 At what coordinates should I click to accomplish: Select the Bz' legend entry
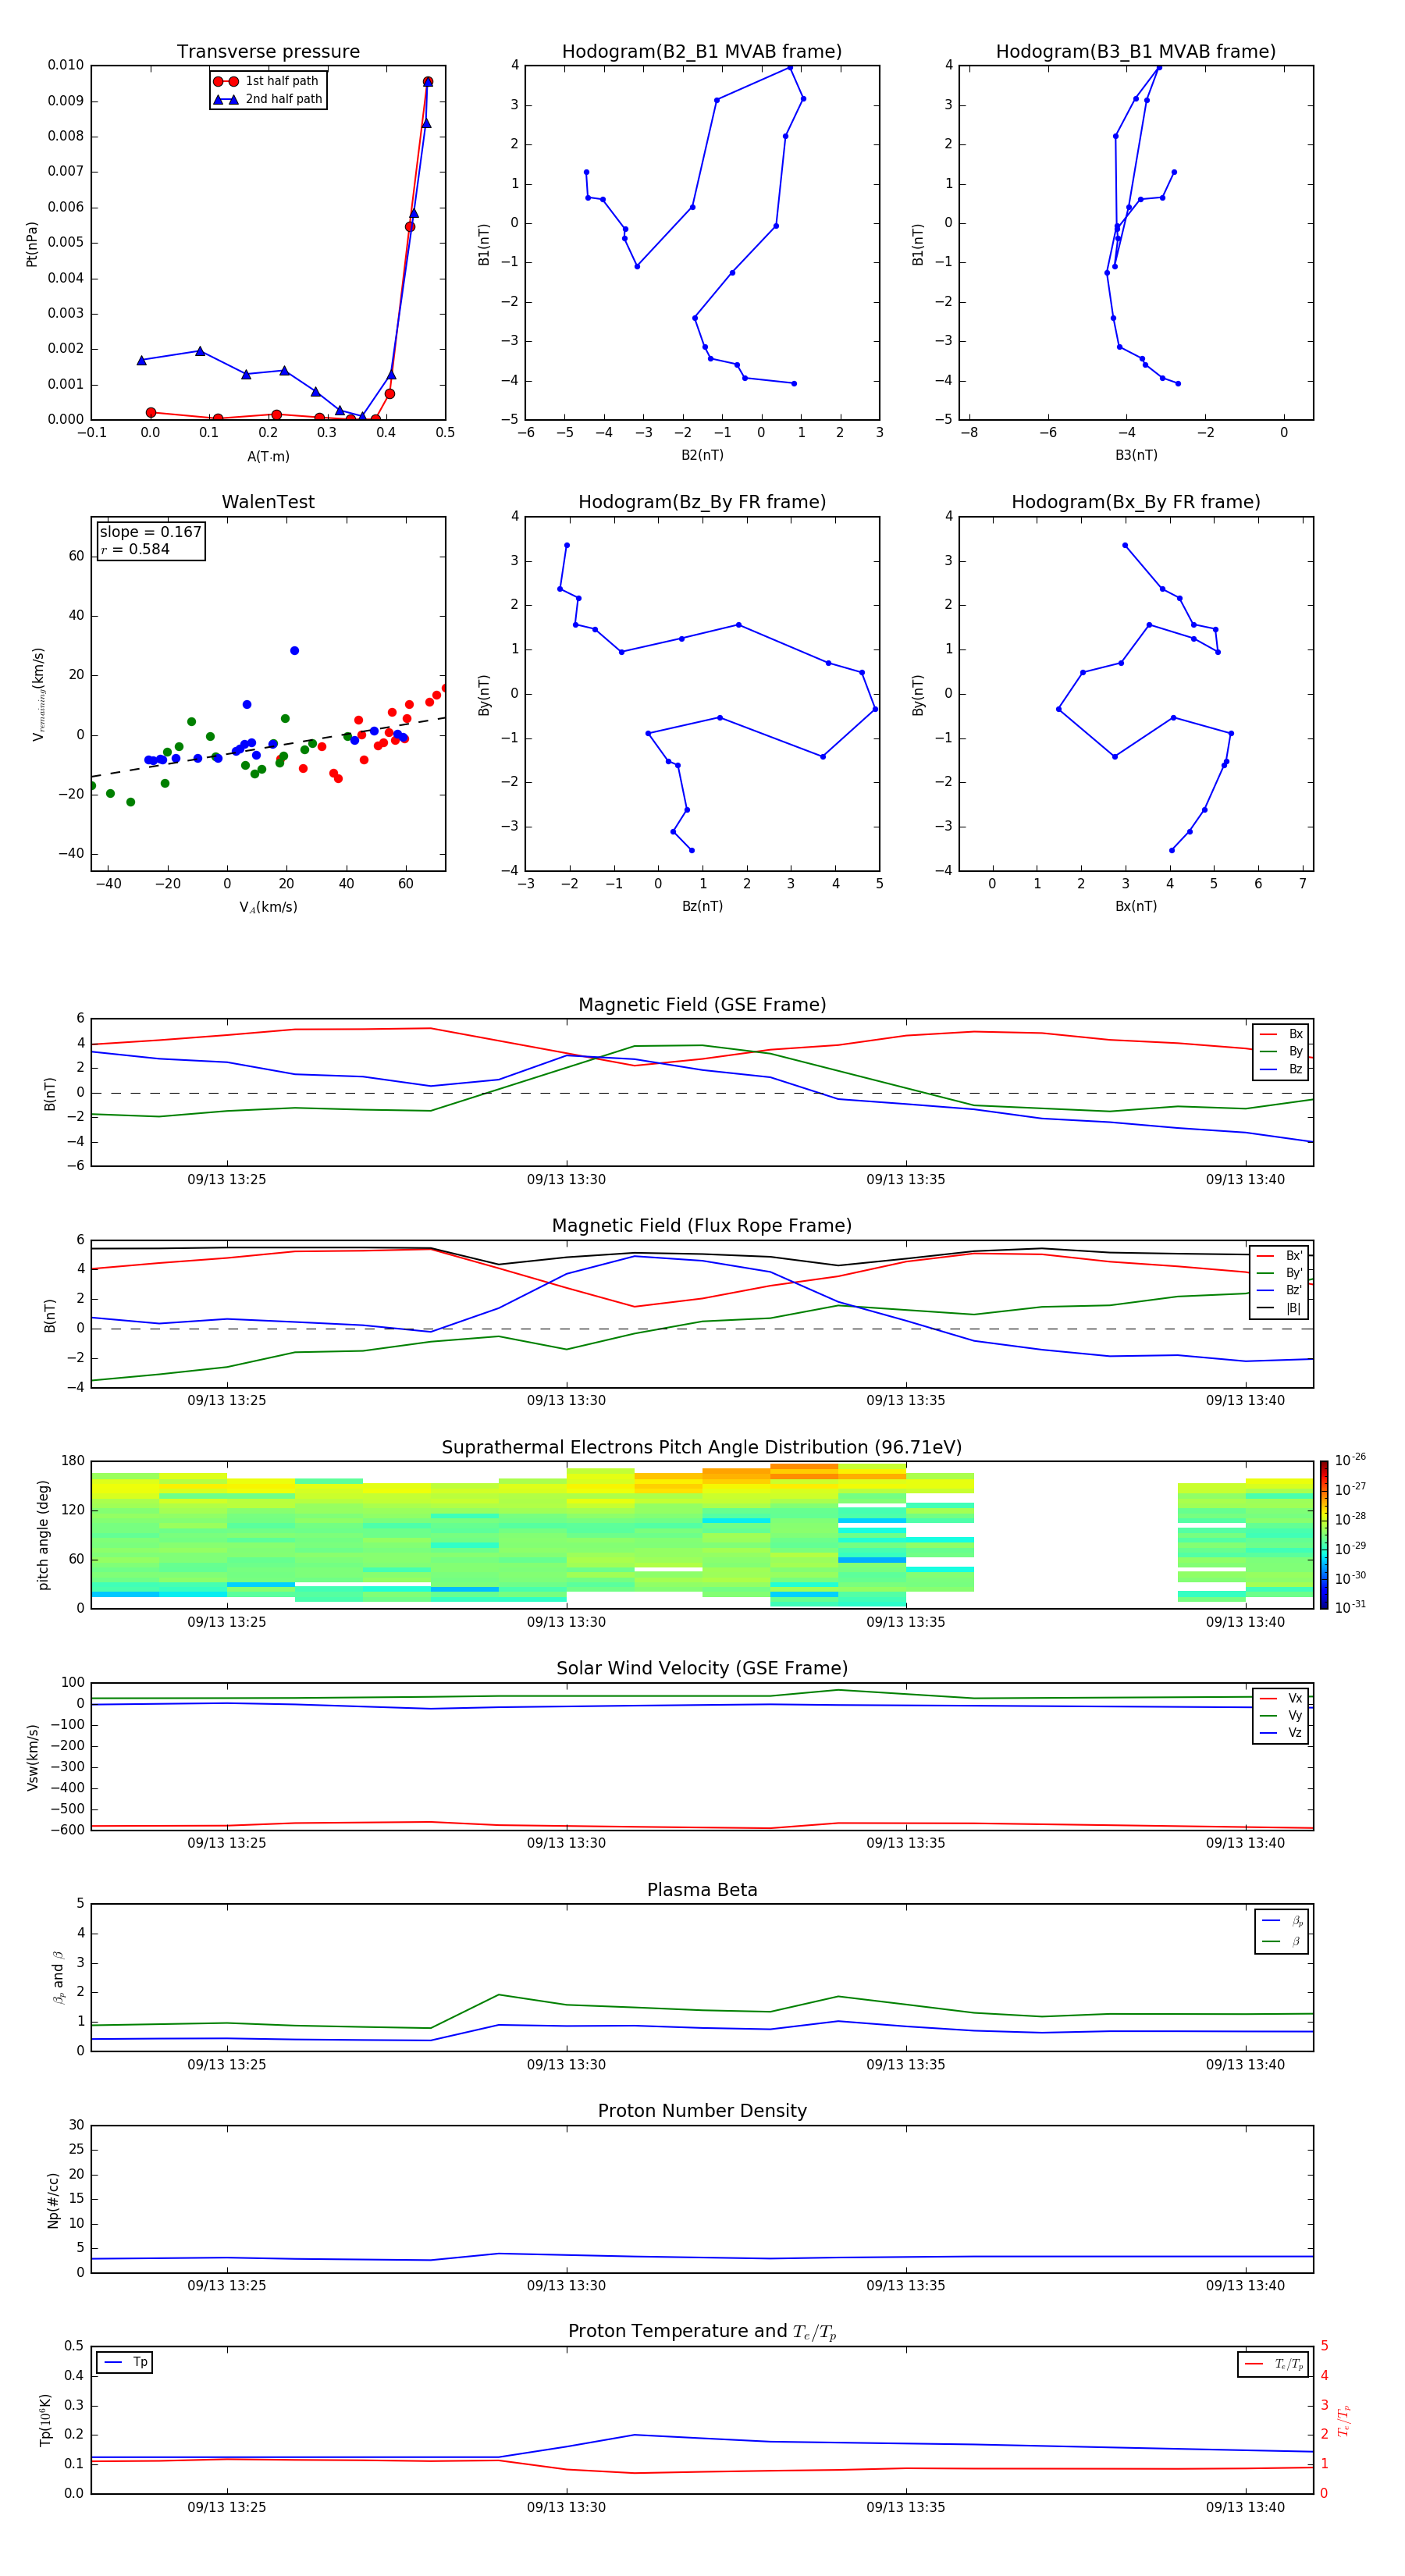coord(1280,1290)
